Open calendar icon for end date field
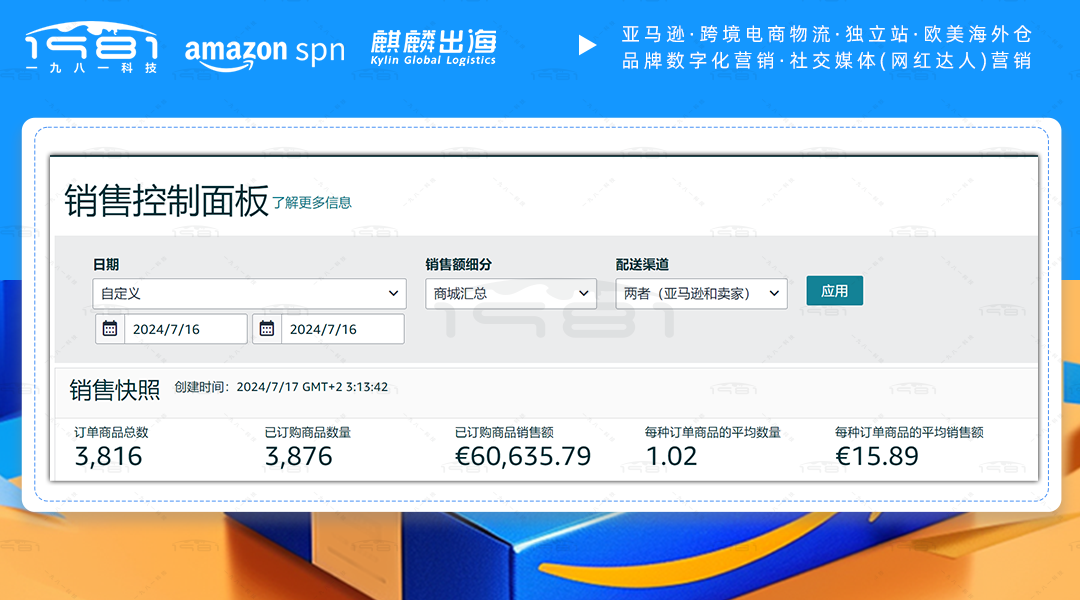 click(x=267, y=329)
